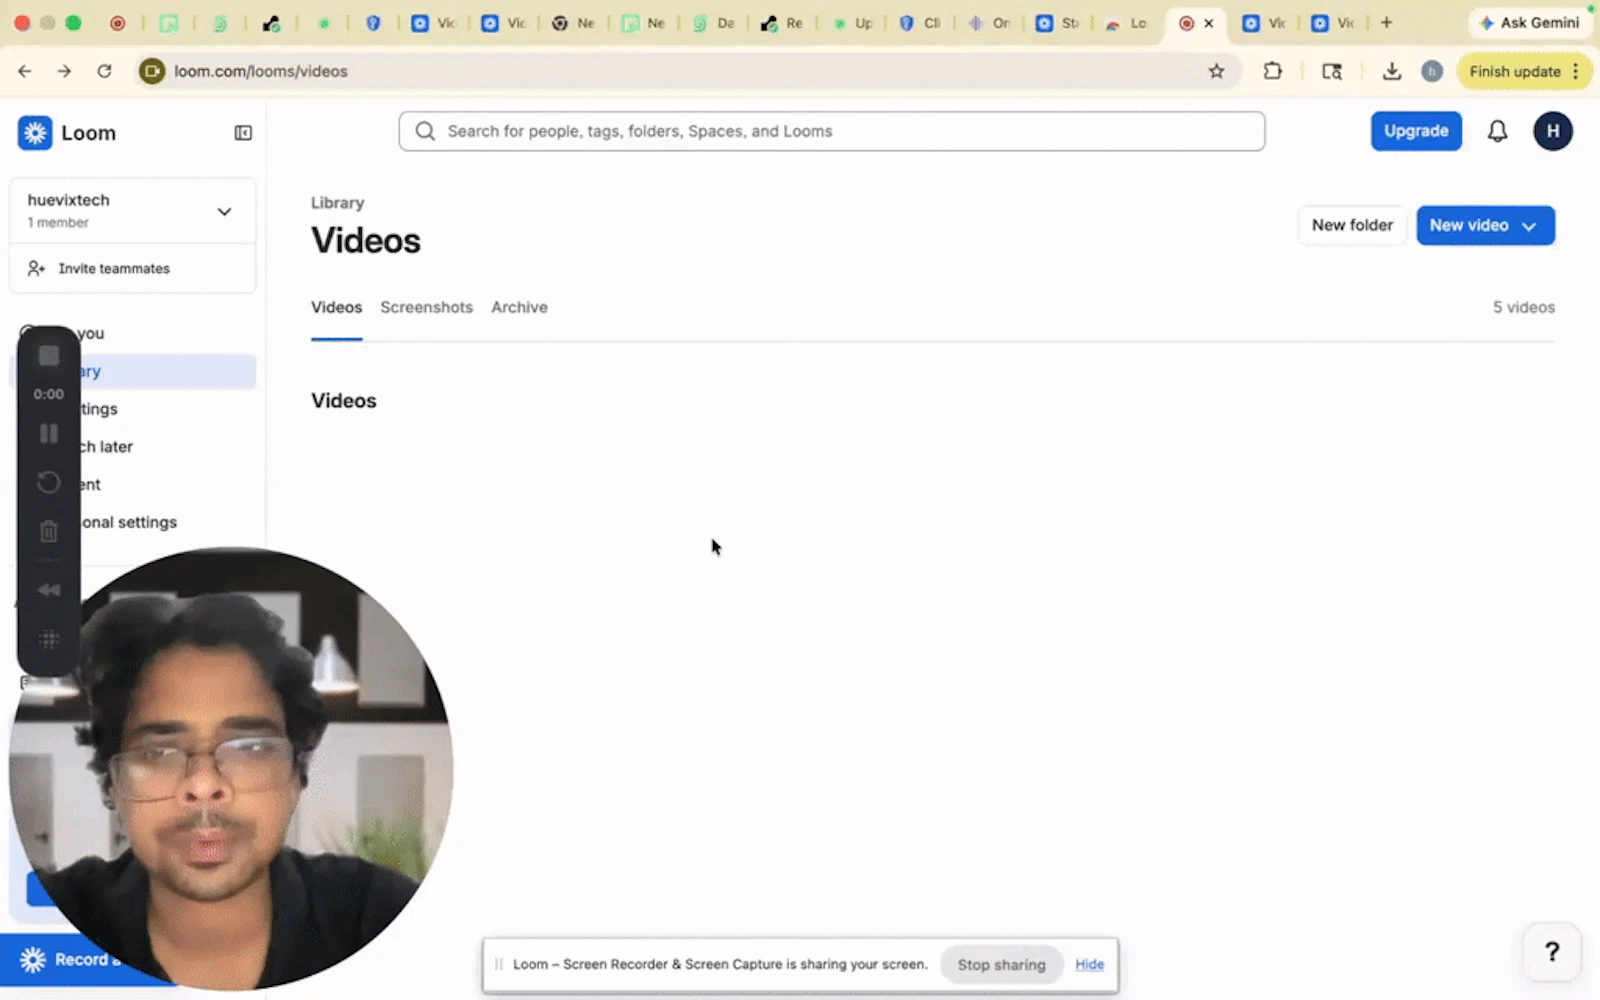1600x1000 pixels.
Task: Bookmark this page with the star icon
Action: click(1216, 71)
